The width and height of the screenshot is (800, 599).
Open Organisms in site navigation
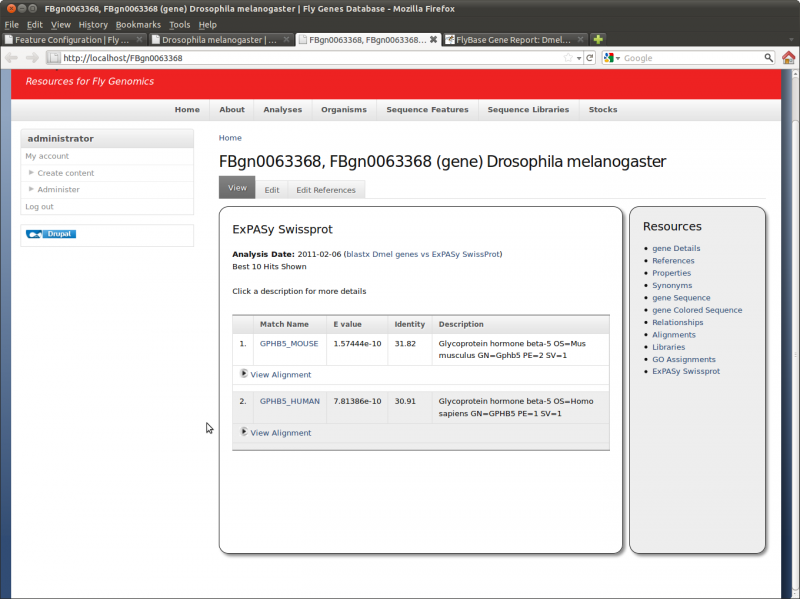(344, 110)
